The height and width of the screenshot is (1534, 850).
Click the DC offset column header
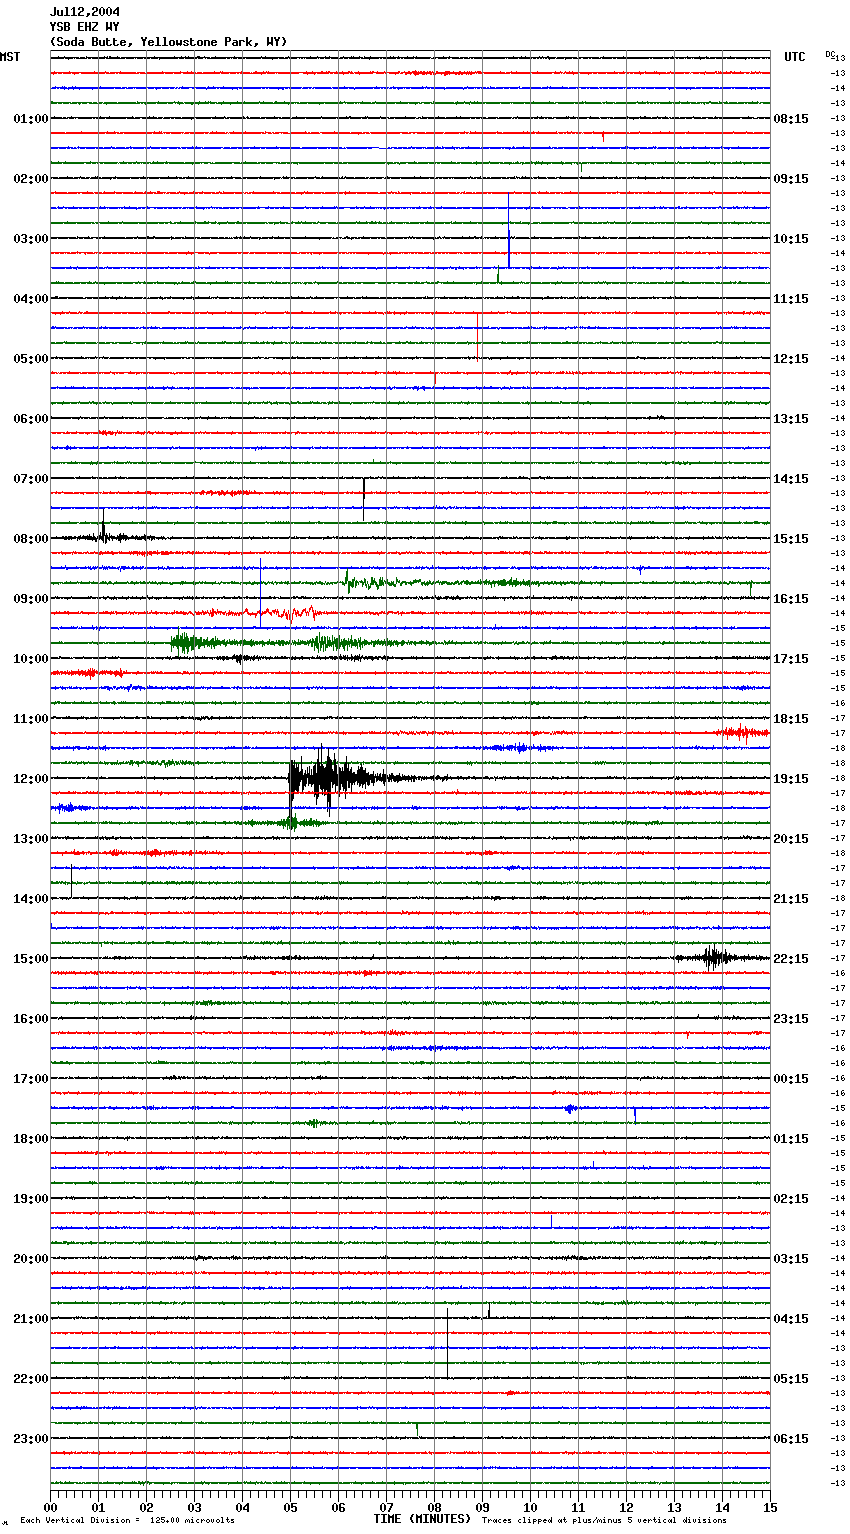pos(830,54)
